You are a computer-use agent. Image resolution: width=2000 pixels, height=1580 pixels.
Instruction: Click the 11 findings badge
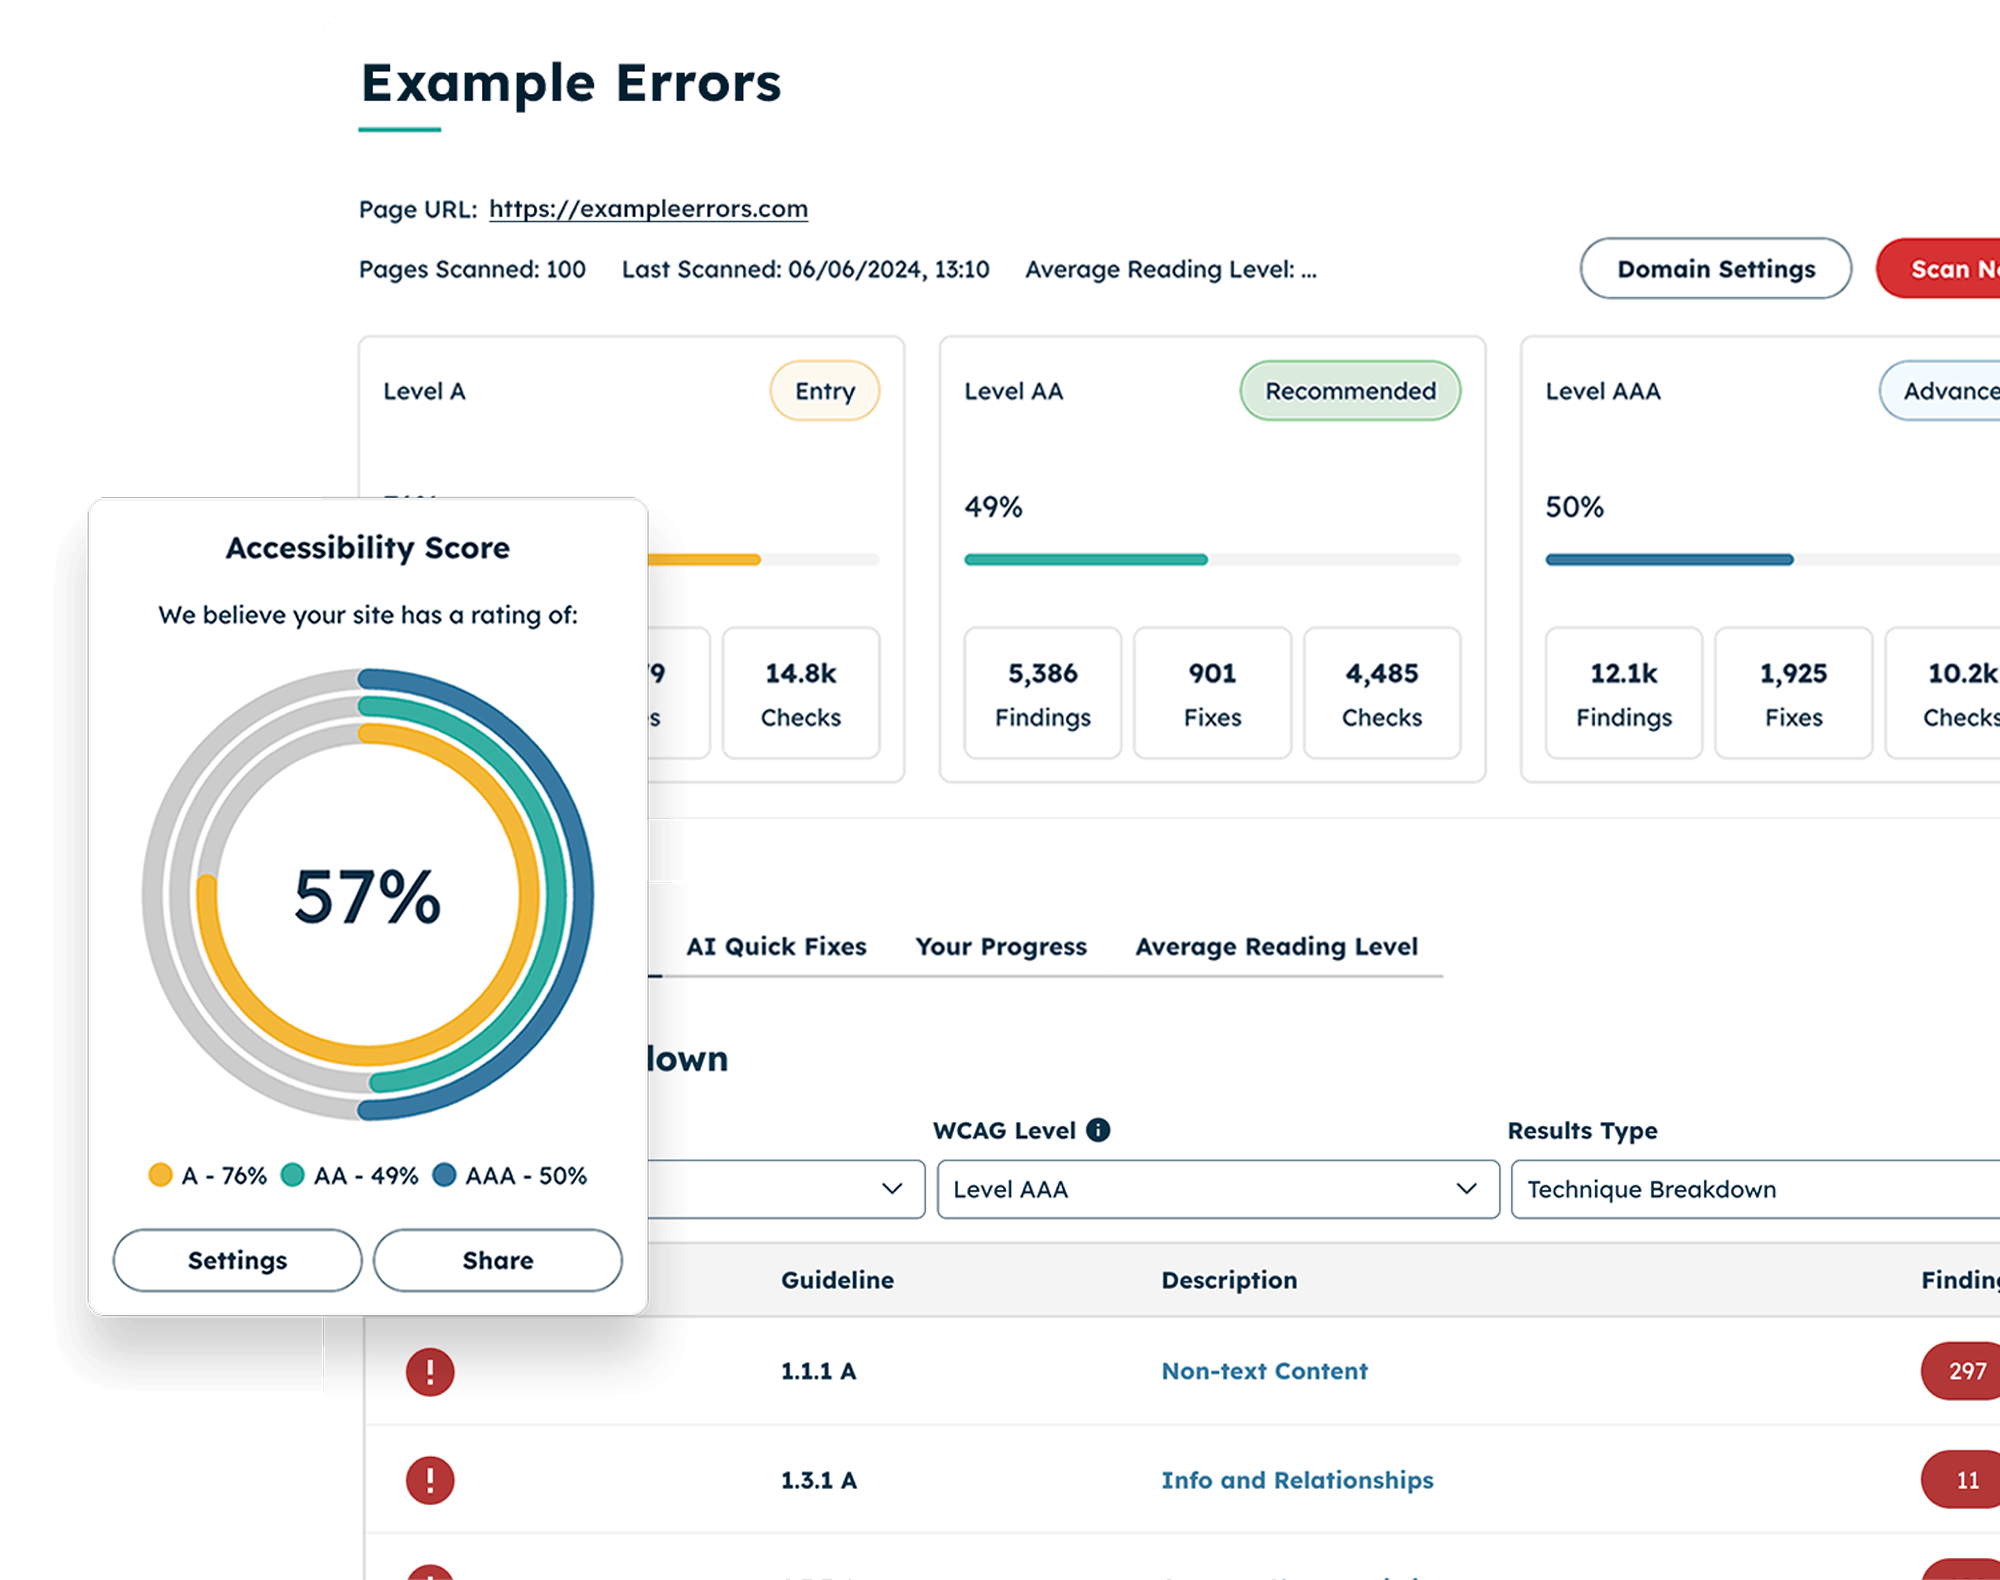pos(1961,1480)
